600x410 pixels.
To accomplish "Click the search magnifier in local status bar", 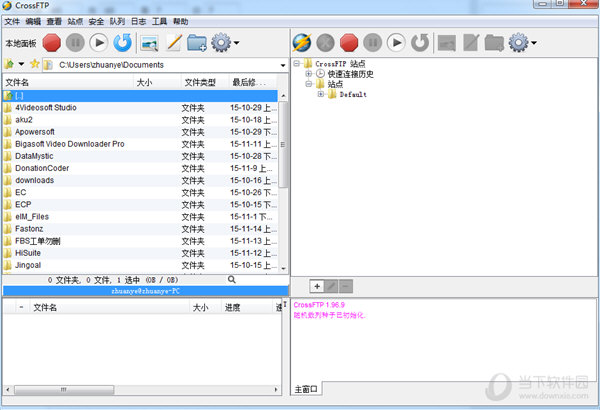I will coord(232,280).
